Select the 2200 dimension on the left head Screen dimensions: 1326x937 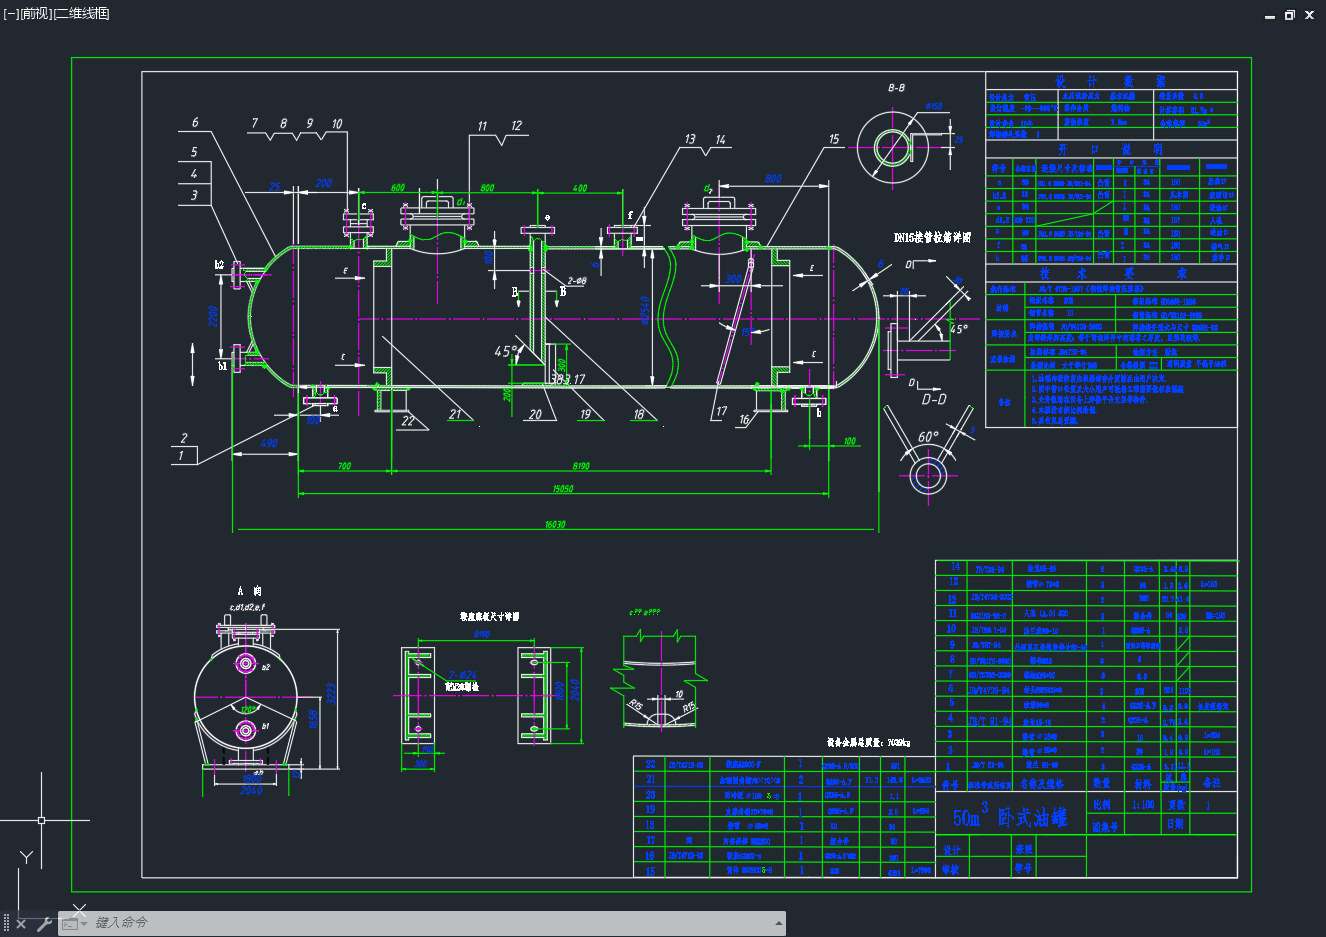pos(212,316)
